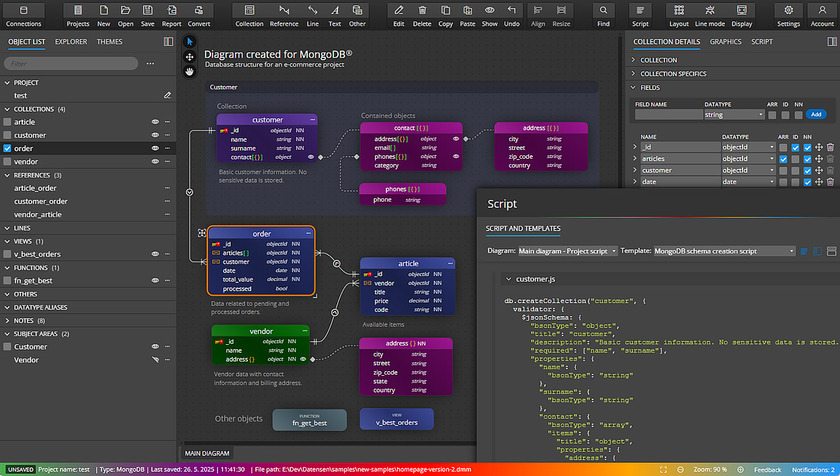
Task: Click the Add field button
Action: (815, 115)
